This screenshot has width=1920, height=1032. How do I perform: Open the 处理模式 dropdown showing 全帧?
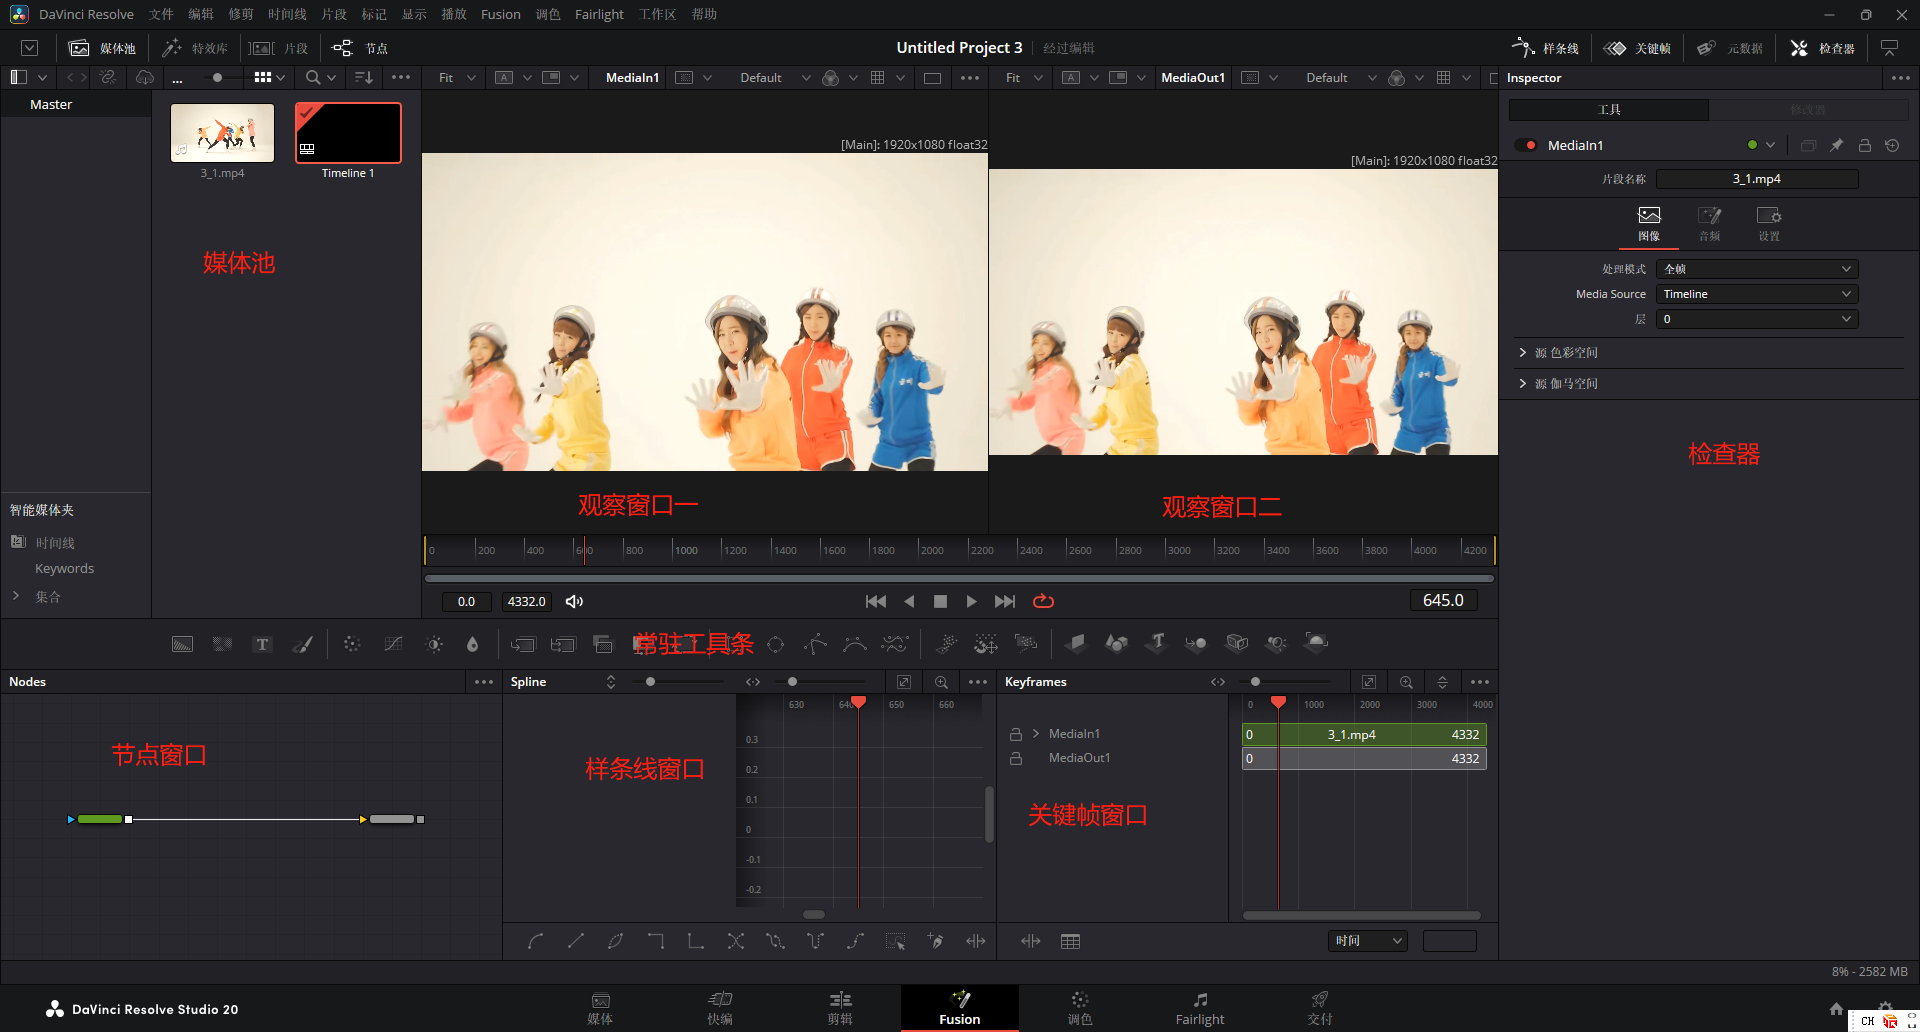point(1756,269)
